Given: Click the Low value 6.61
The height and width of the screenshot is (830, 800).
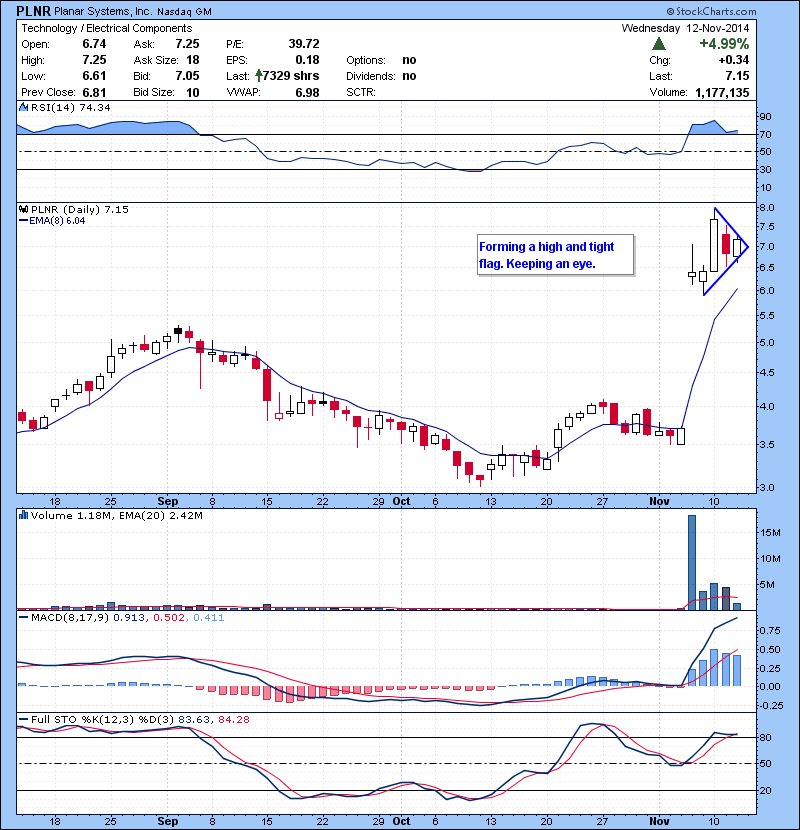Looking at the screenshot, I should coord(94,76).
